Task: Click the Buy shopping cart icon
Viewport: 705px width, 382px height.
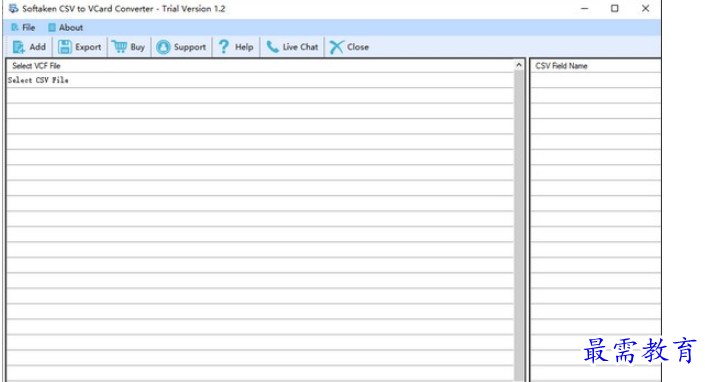Action: (x=120, y=47)
